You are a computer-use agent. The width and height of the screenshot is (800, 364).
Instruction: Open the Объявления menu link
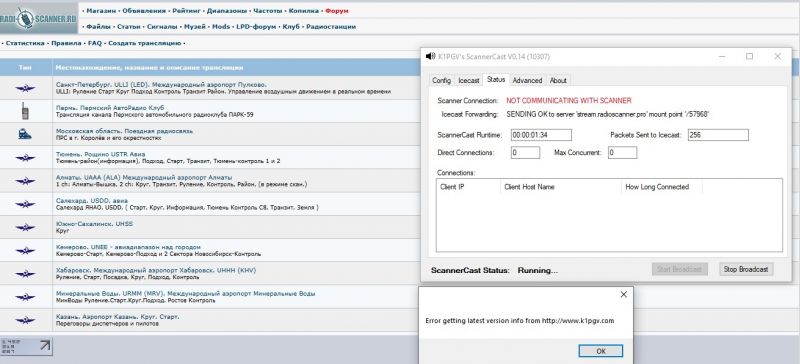[144, 10]
